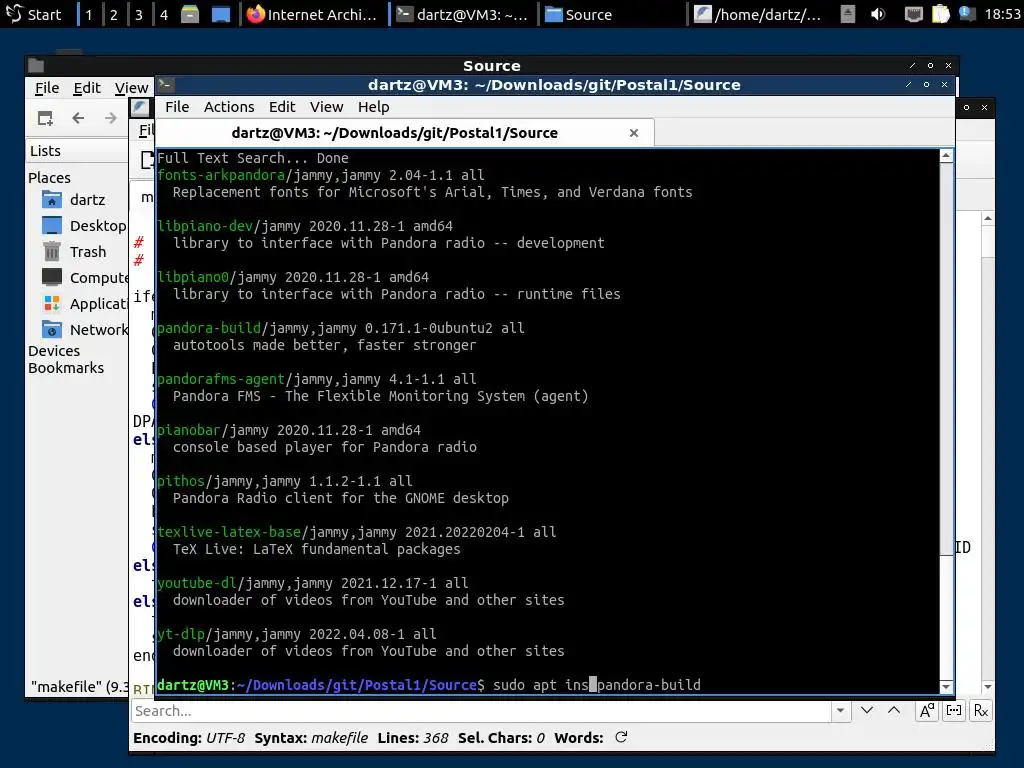The width and height of the screenshot is (1024, 768).
Task: Open dartz home folder in Places
Action: pyautogui.click(x=77, y=199)
